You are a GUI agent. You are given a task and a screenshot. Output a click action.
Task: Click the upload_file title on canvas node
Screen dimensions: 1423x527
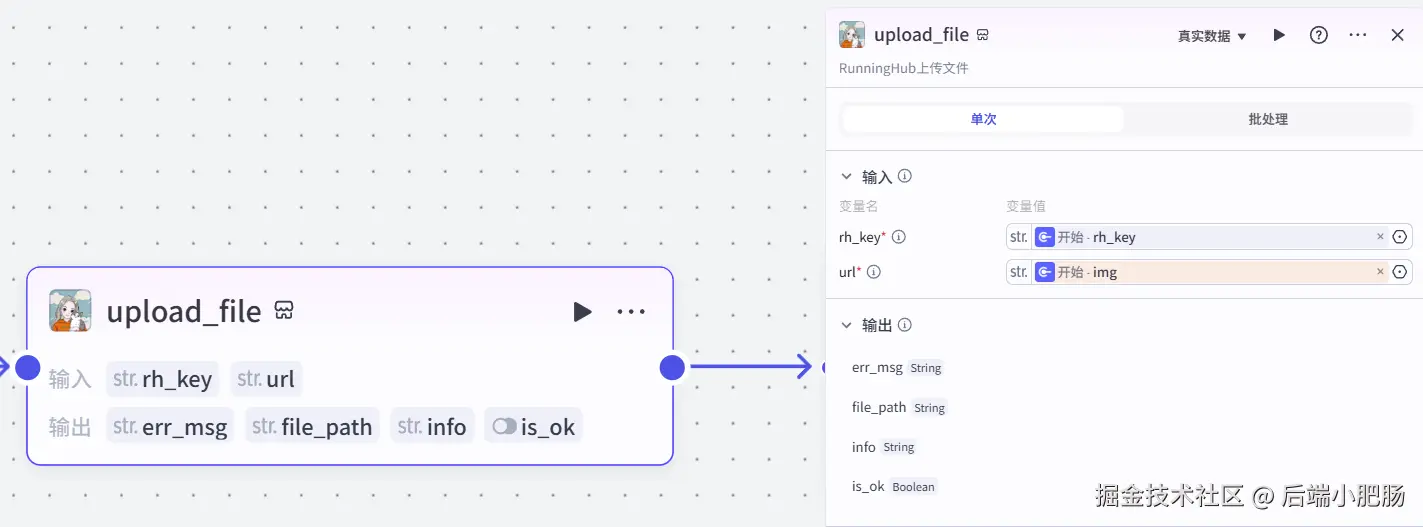click(184, 312)
